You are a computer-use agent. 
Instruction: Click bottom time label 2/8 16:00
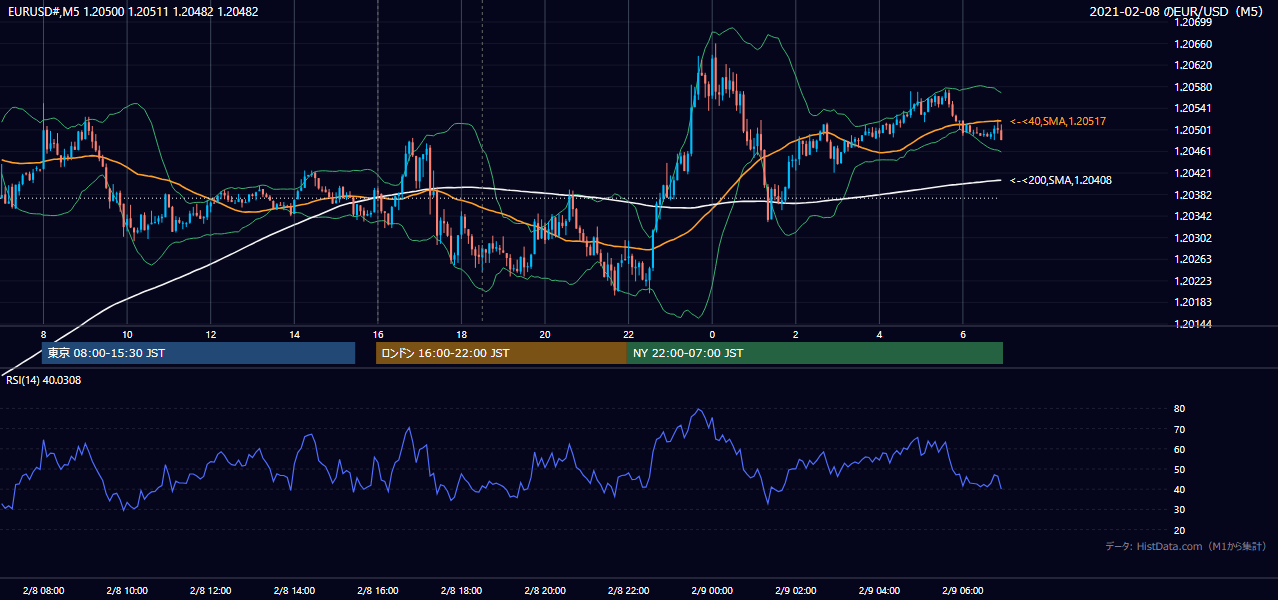[378, 591]
